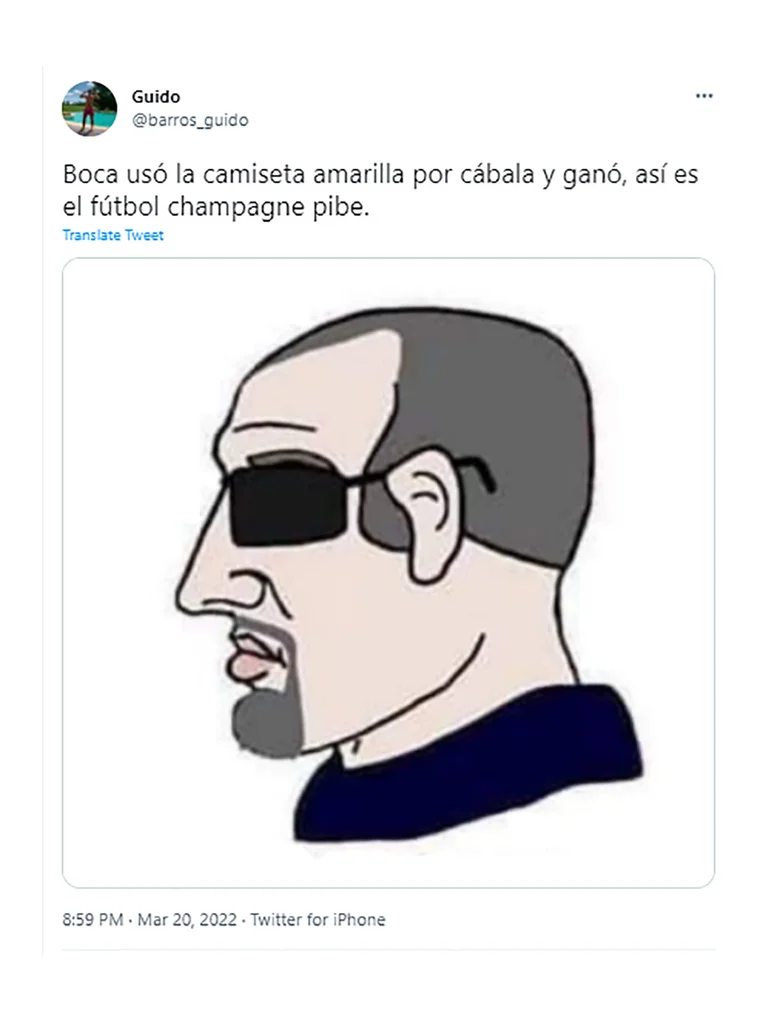Open the cartoon meme image attachment
Viewport: 768px width, 1024px height.
(389, 573)
